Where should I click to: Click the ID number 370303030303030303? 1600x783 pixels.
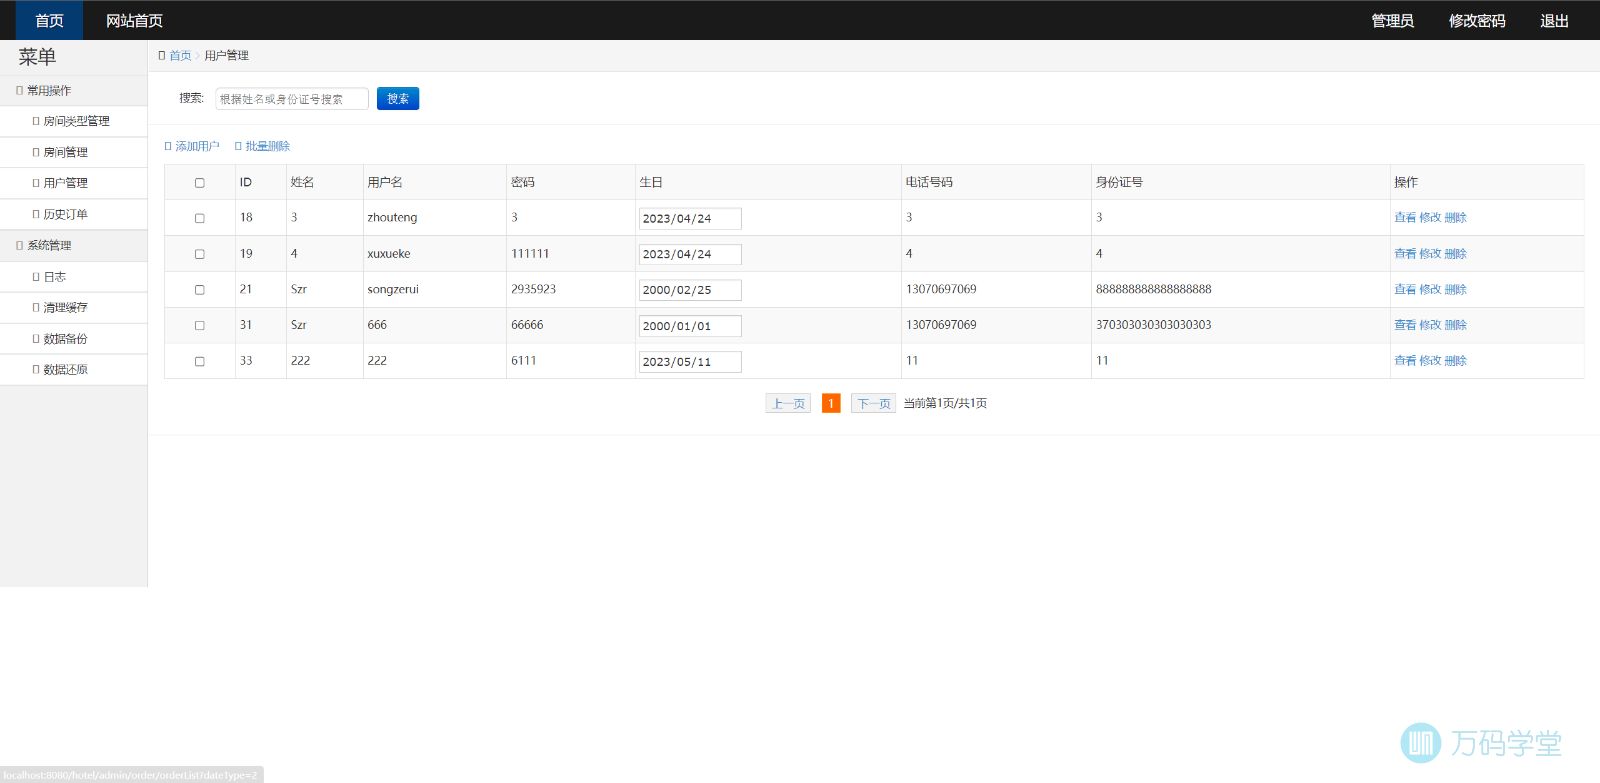point(1153,325)
